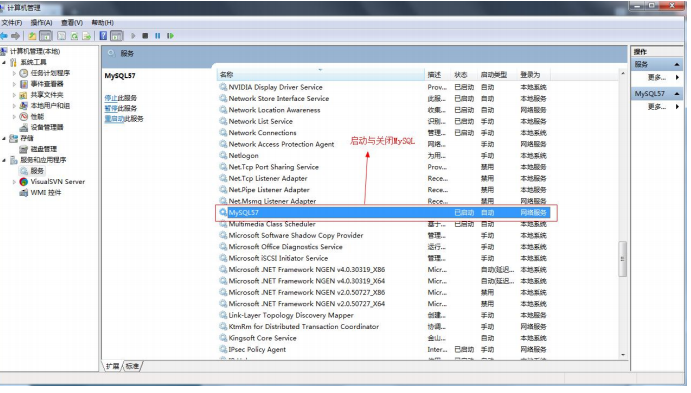Expand the 任务计划程序 node arrow
The image size is (691, 393).
click(14, 73)
